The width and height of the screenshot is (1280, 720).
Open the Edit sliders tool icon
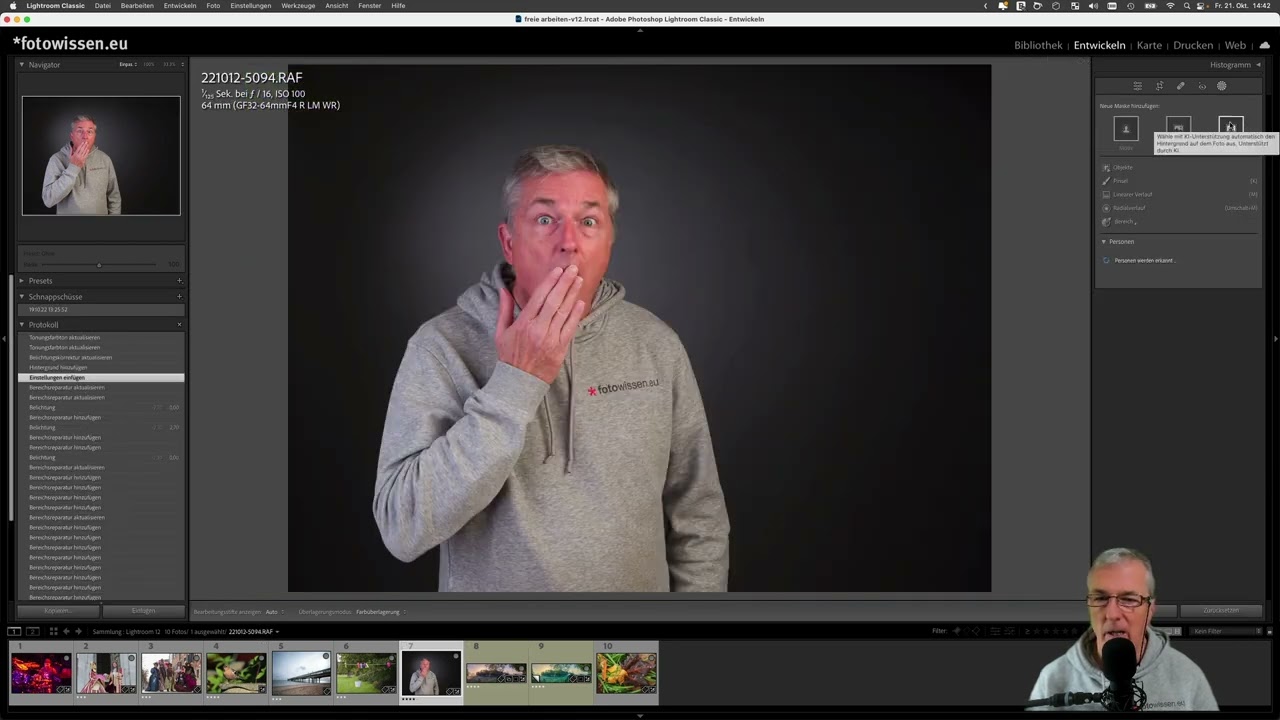[1137, 86]
